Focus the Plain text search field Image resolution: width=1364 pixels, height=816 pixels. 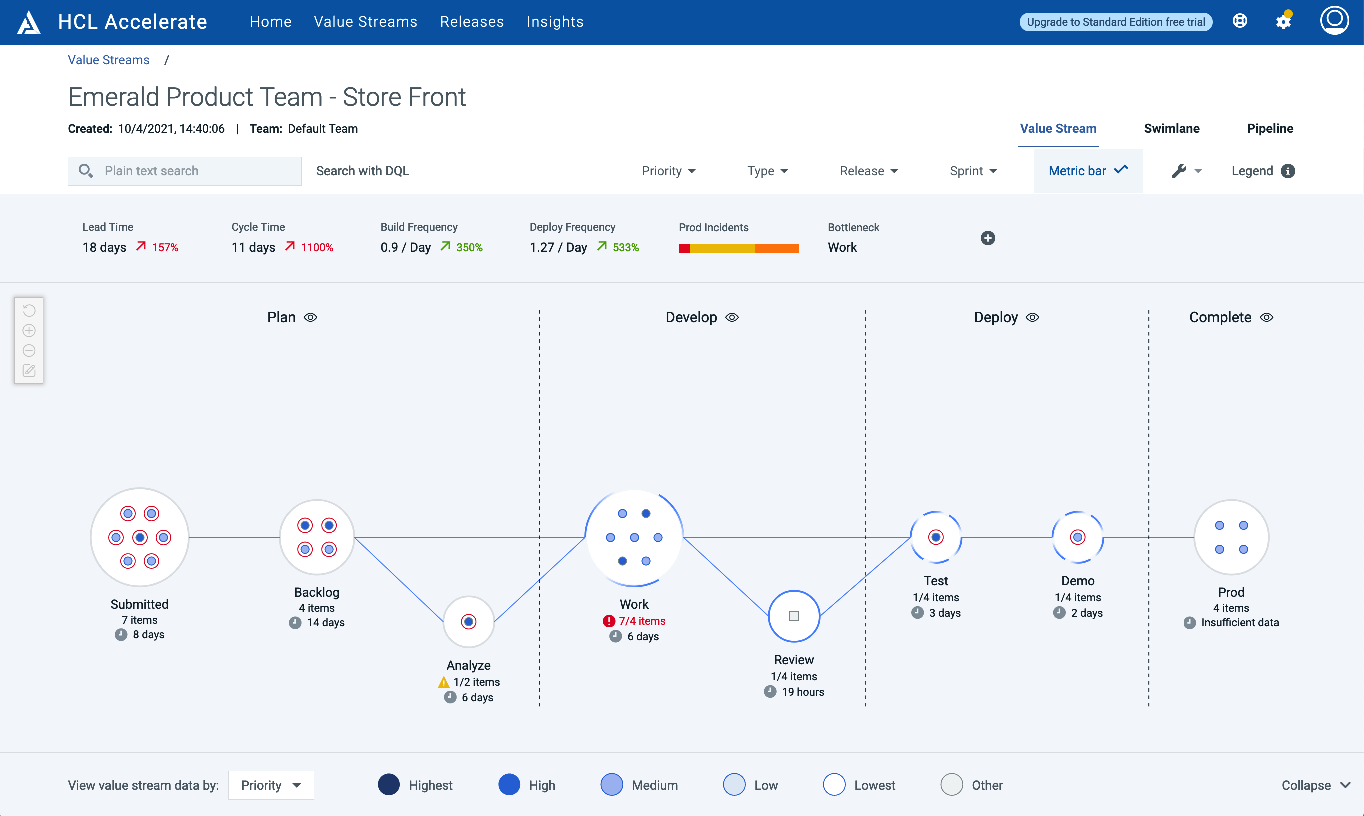185,171
